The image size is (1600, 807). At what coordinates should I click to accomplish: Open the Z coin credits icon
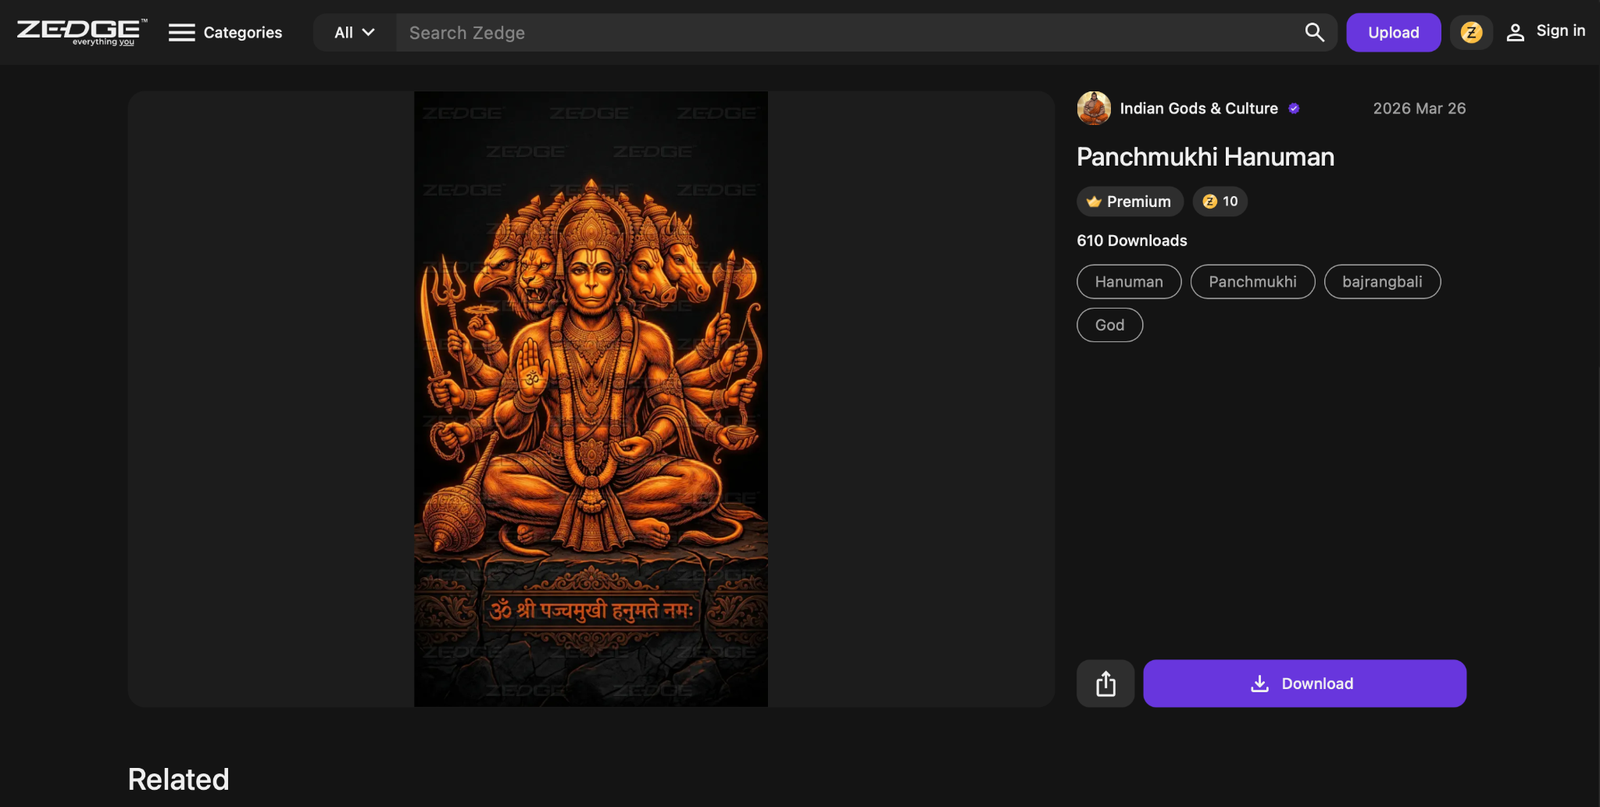(1471, 33)
